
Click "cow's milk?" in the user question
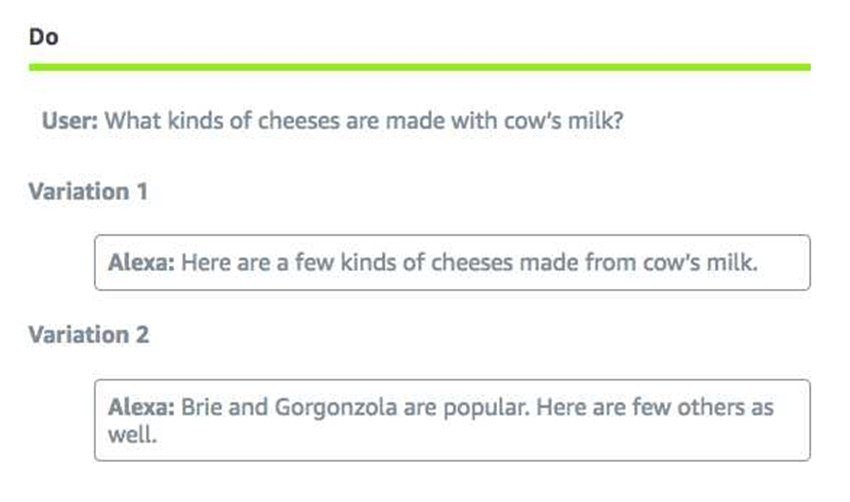point(563,120)
